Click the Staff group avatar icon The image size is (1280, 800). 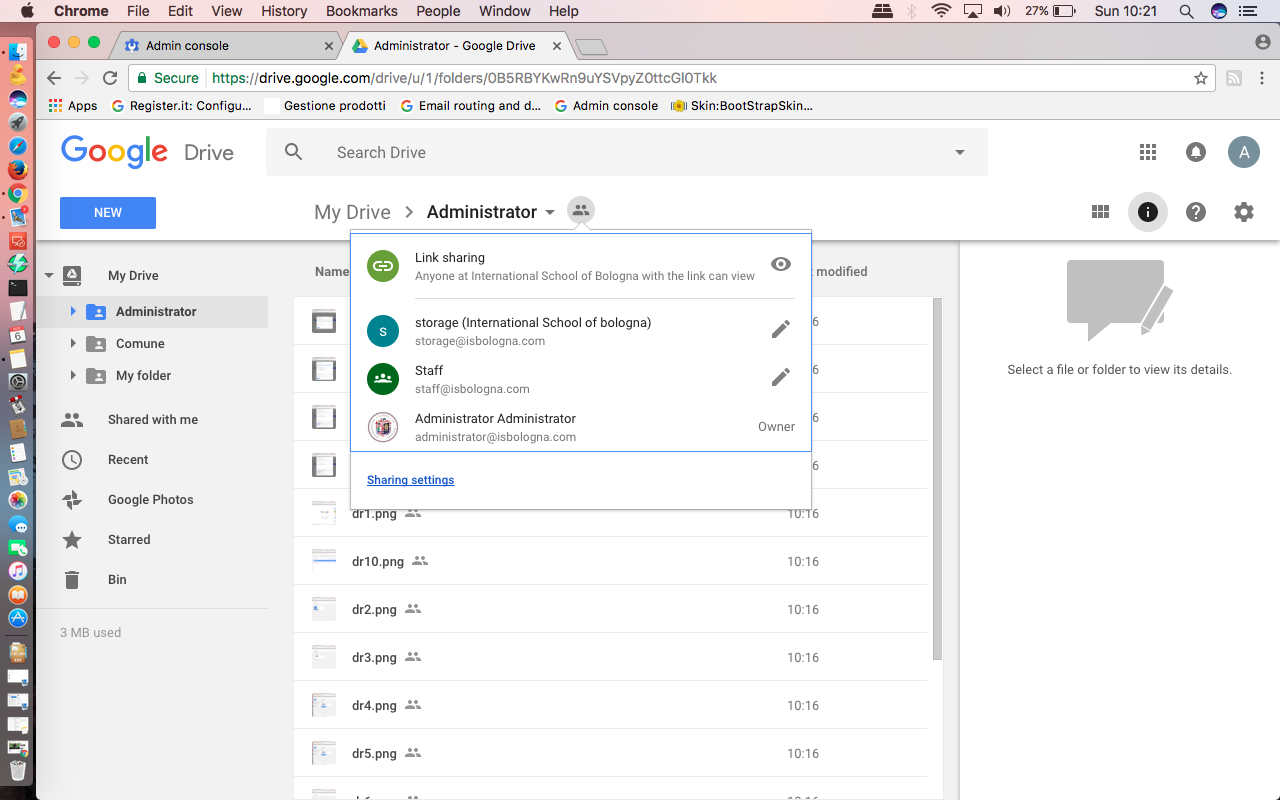click(x=383, y=379)
